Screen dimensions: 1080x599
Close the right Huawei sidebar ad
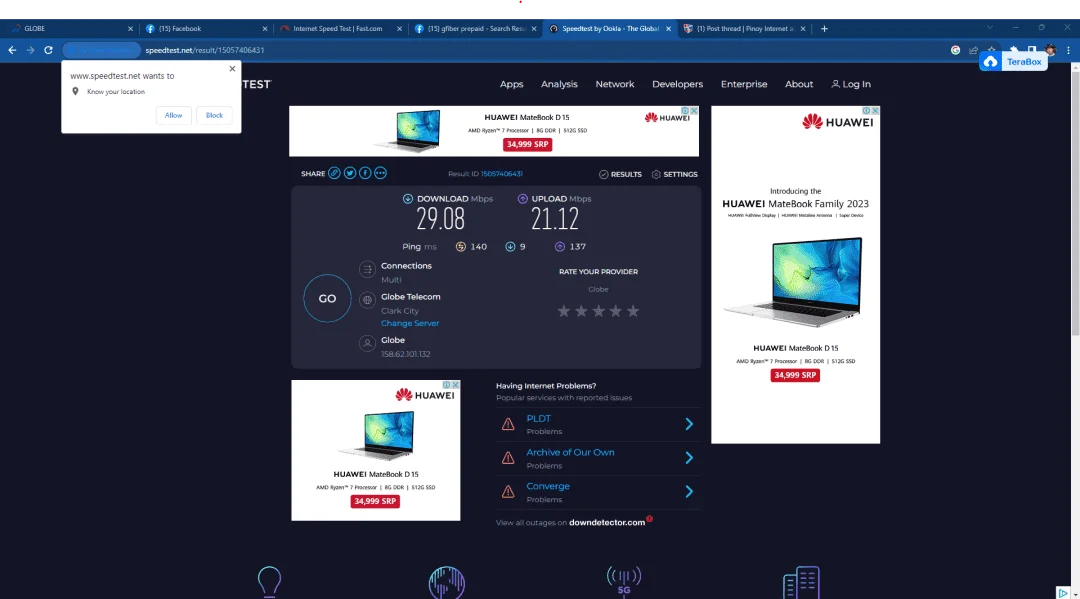875,111
